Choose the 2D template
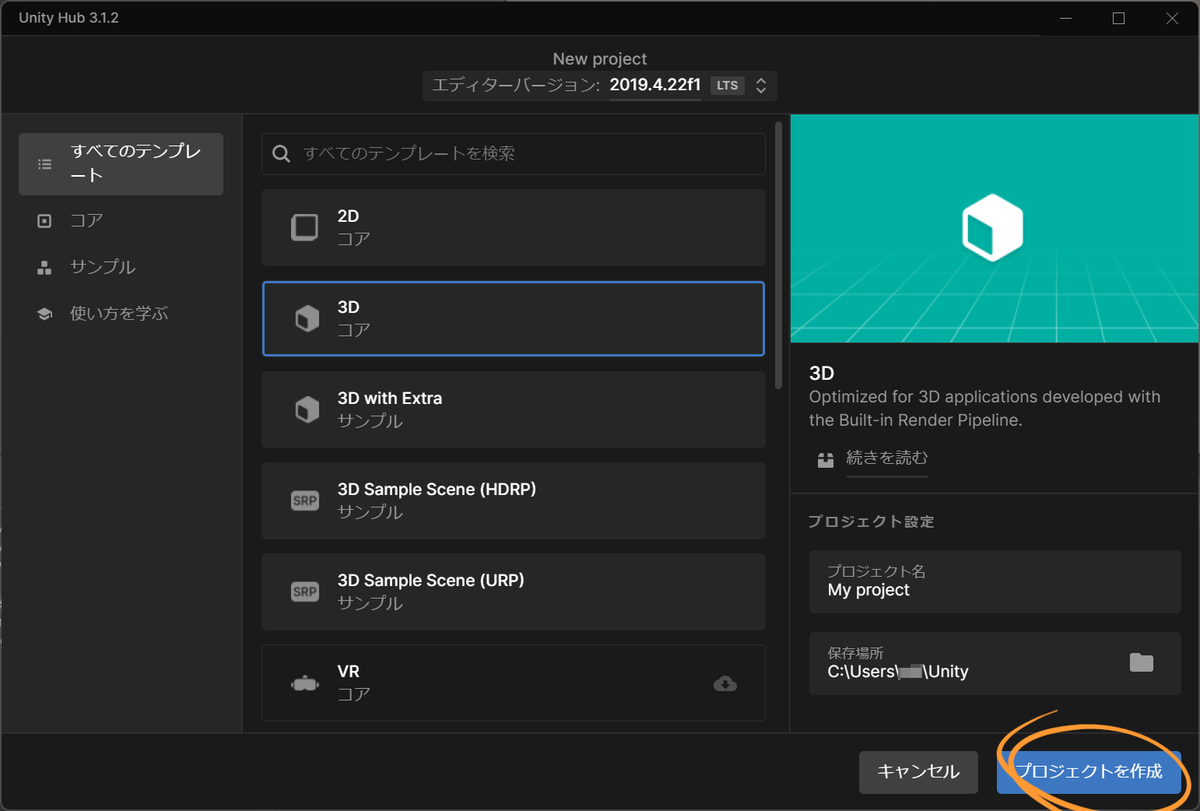Screen dimensions: 1200x811 pos(513,227)
